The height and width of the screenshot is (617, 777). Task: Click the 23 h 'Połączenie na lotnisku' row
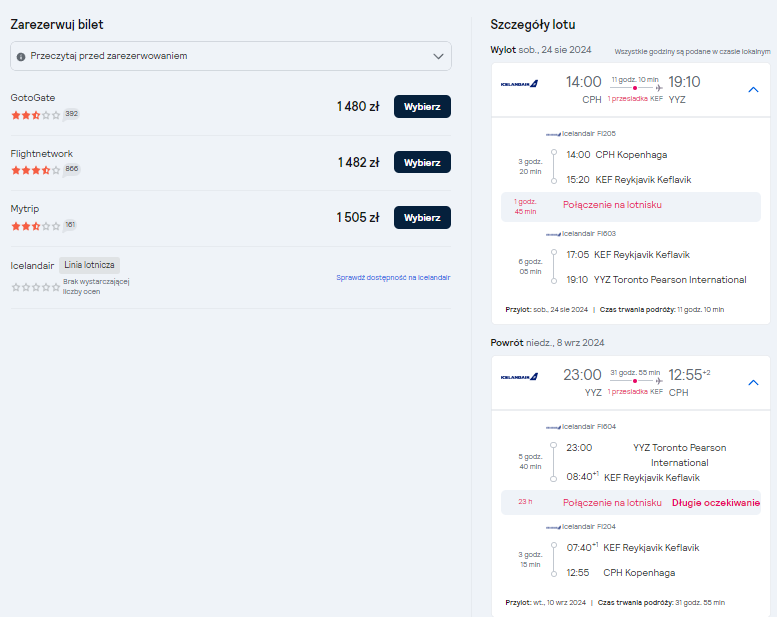[630, 503]
